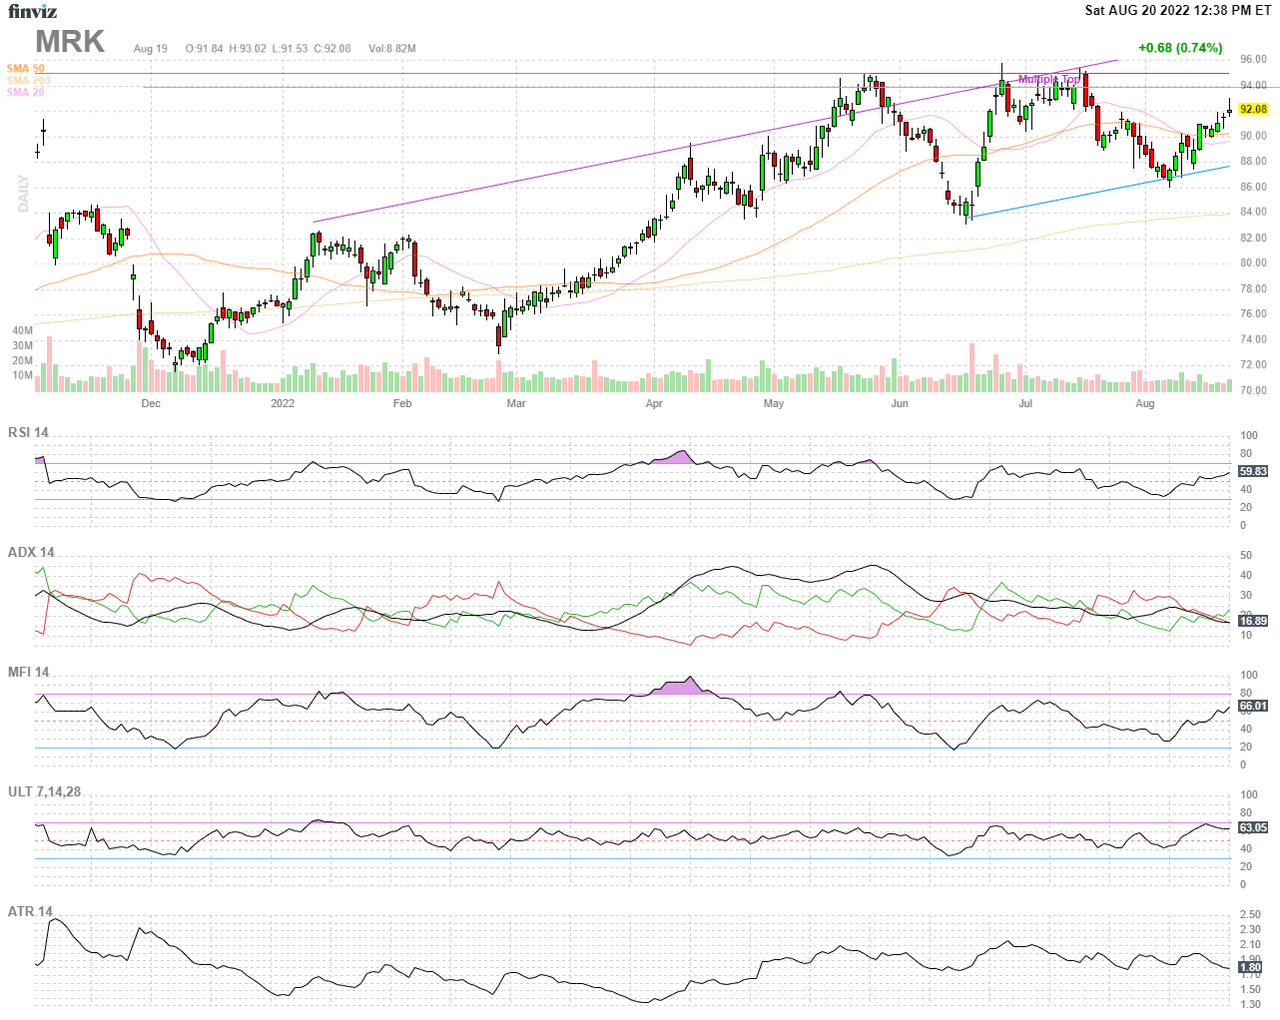Click the 70.00 price axis label
The image size is (1280, 1020).
(x=1253, y=391)
